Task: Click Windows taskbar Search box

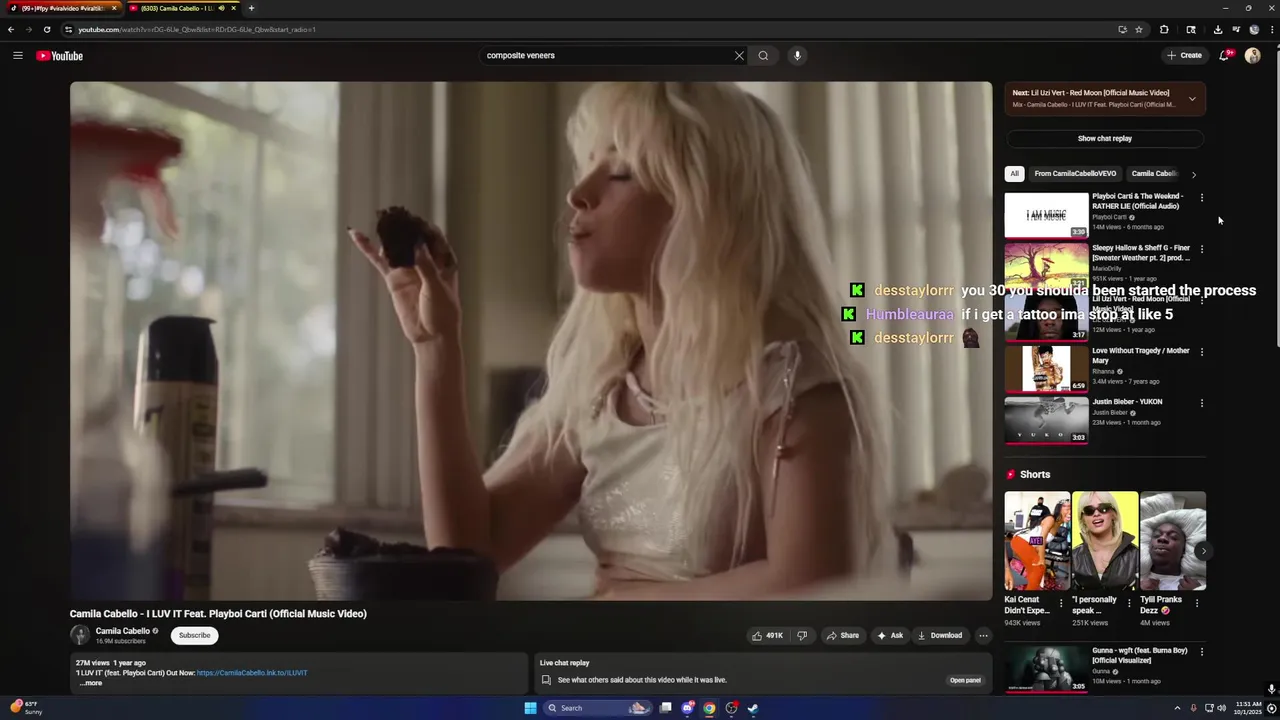Action: tap(597, 708)
